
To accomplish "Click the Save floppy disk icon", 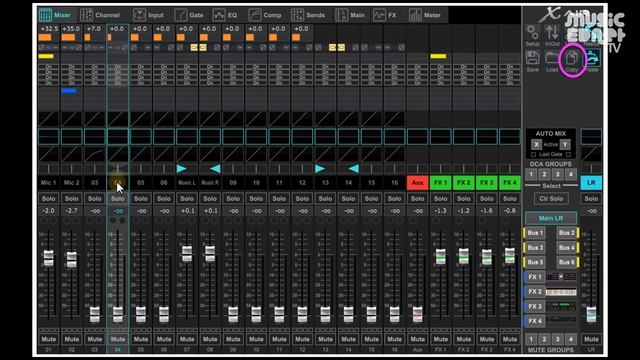I will click(532, 58).
